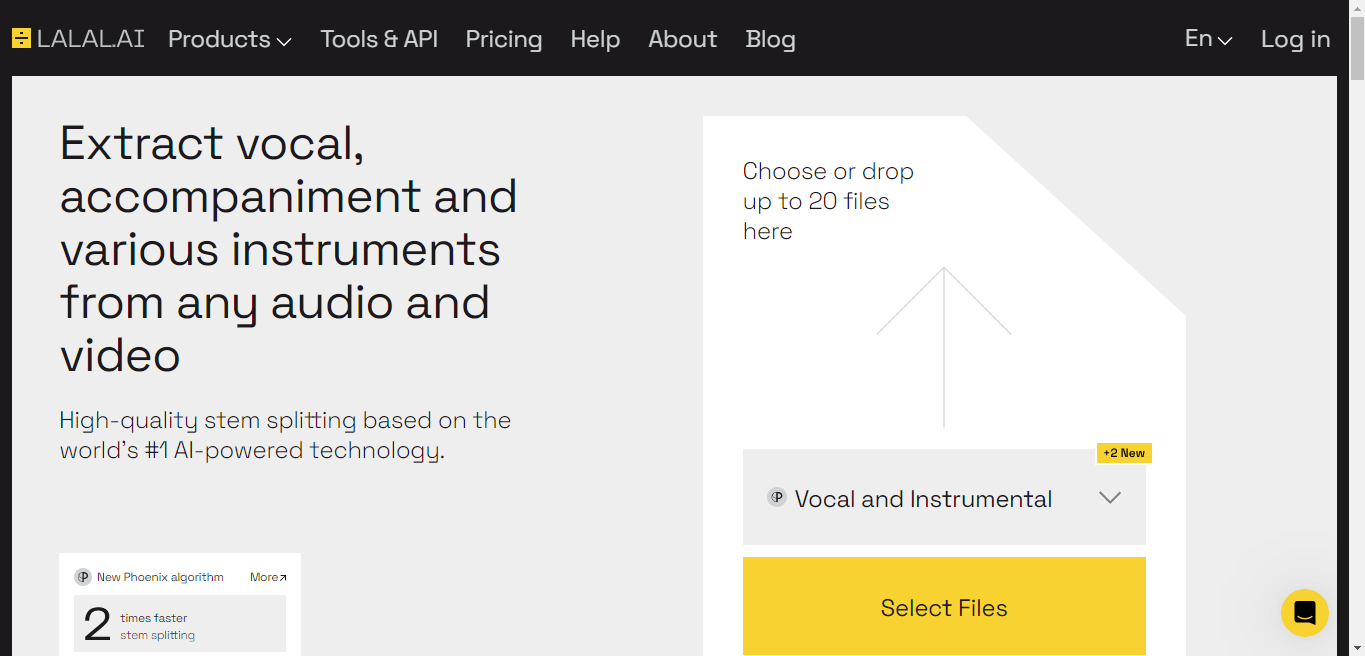This screenshot has height=656, width=1365.
Task: Open the En language selector
Action: click(1208, 39)
